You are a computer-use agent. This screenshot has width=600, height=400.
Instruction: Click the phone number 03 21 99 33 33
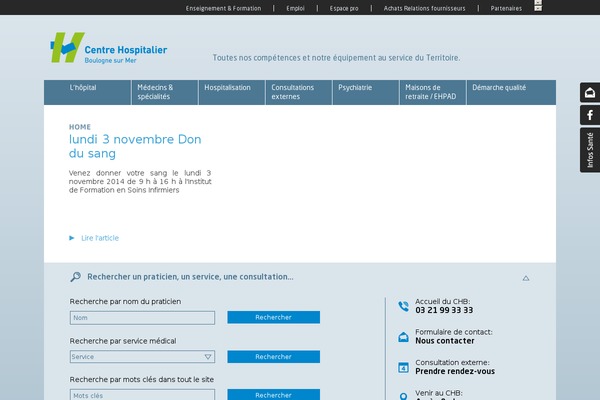(x=444, y=310)
